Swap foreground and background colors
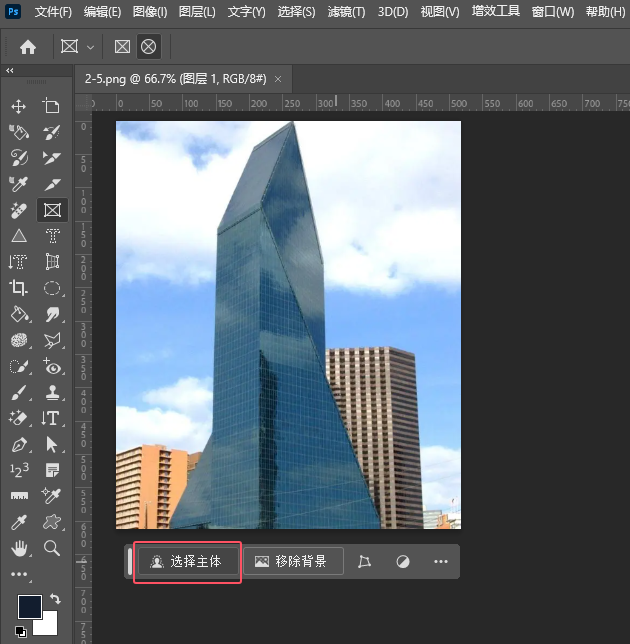The height and width of the screenshot is (644, 630). click(54, 599)
